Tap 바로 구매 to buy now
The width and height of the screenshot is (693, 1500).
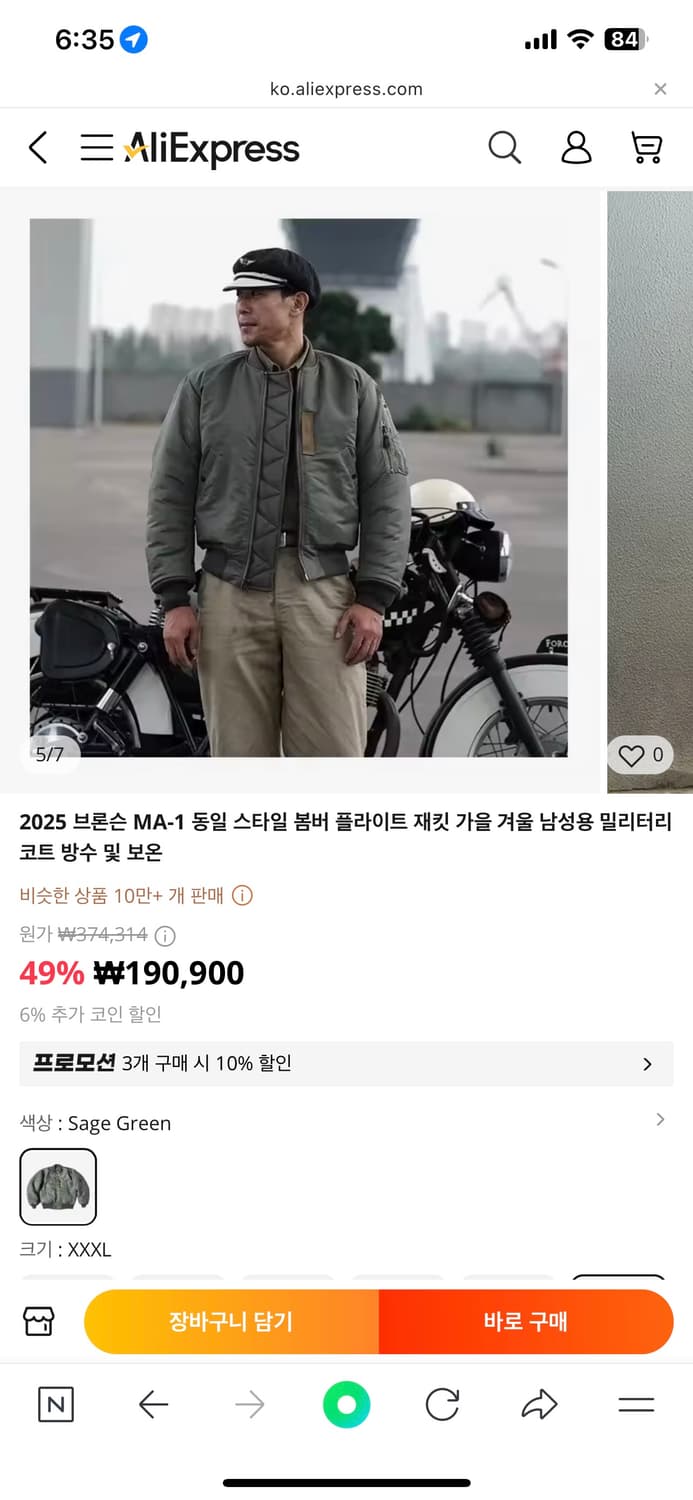[527, 1321]
